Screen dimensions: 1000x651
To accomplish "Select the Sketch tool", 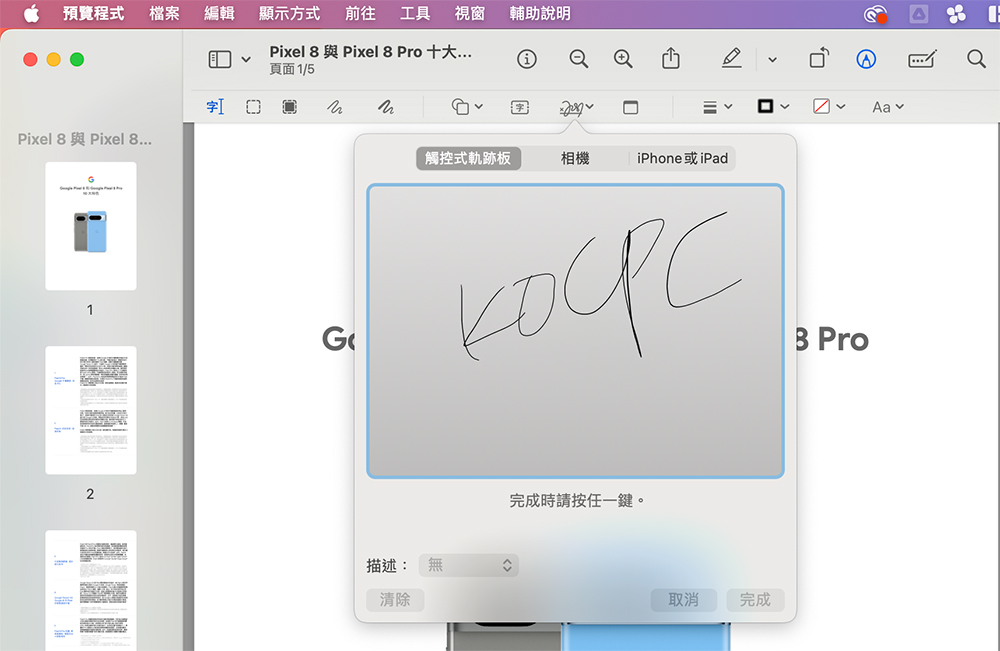I will coord(335,106).
